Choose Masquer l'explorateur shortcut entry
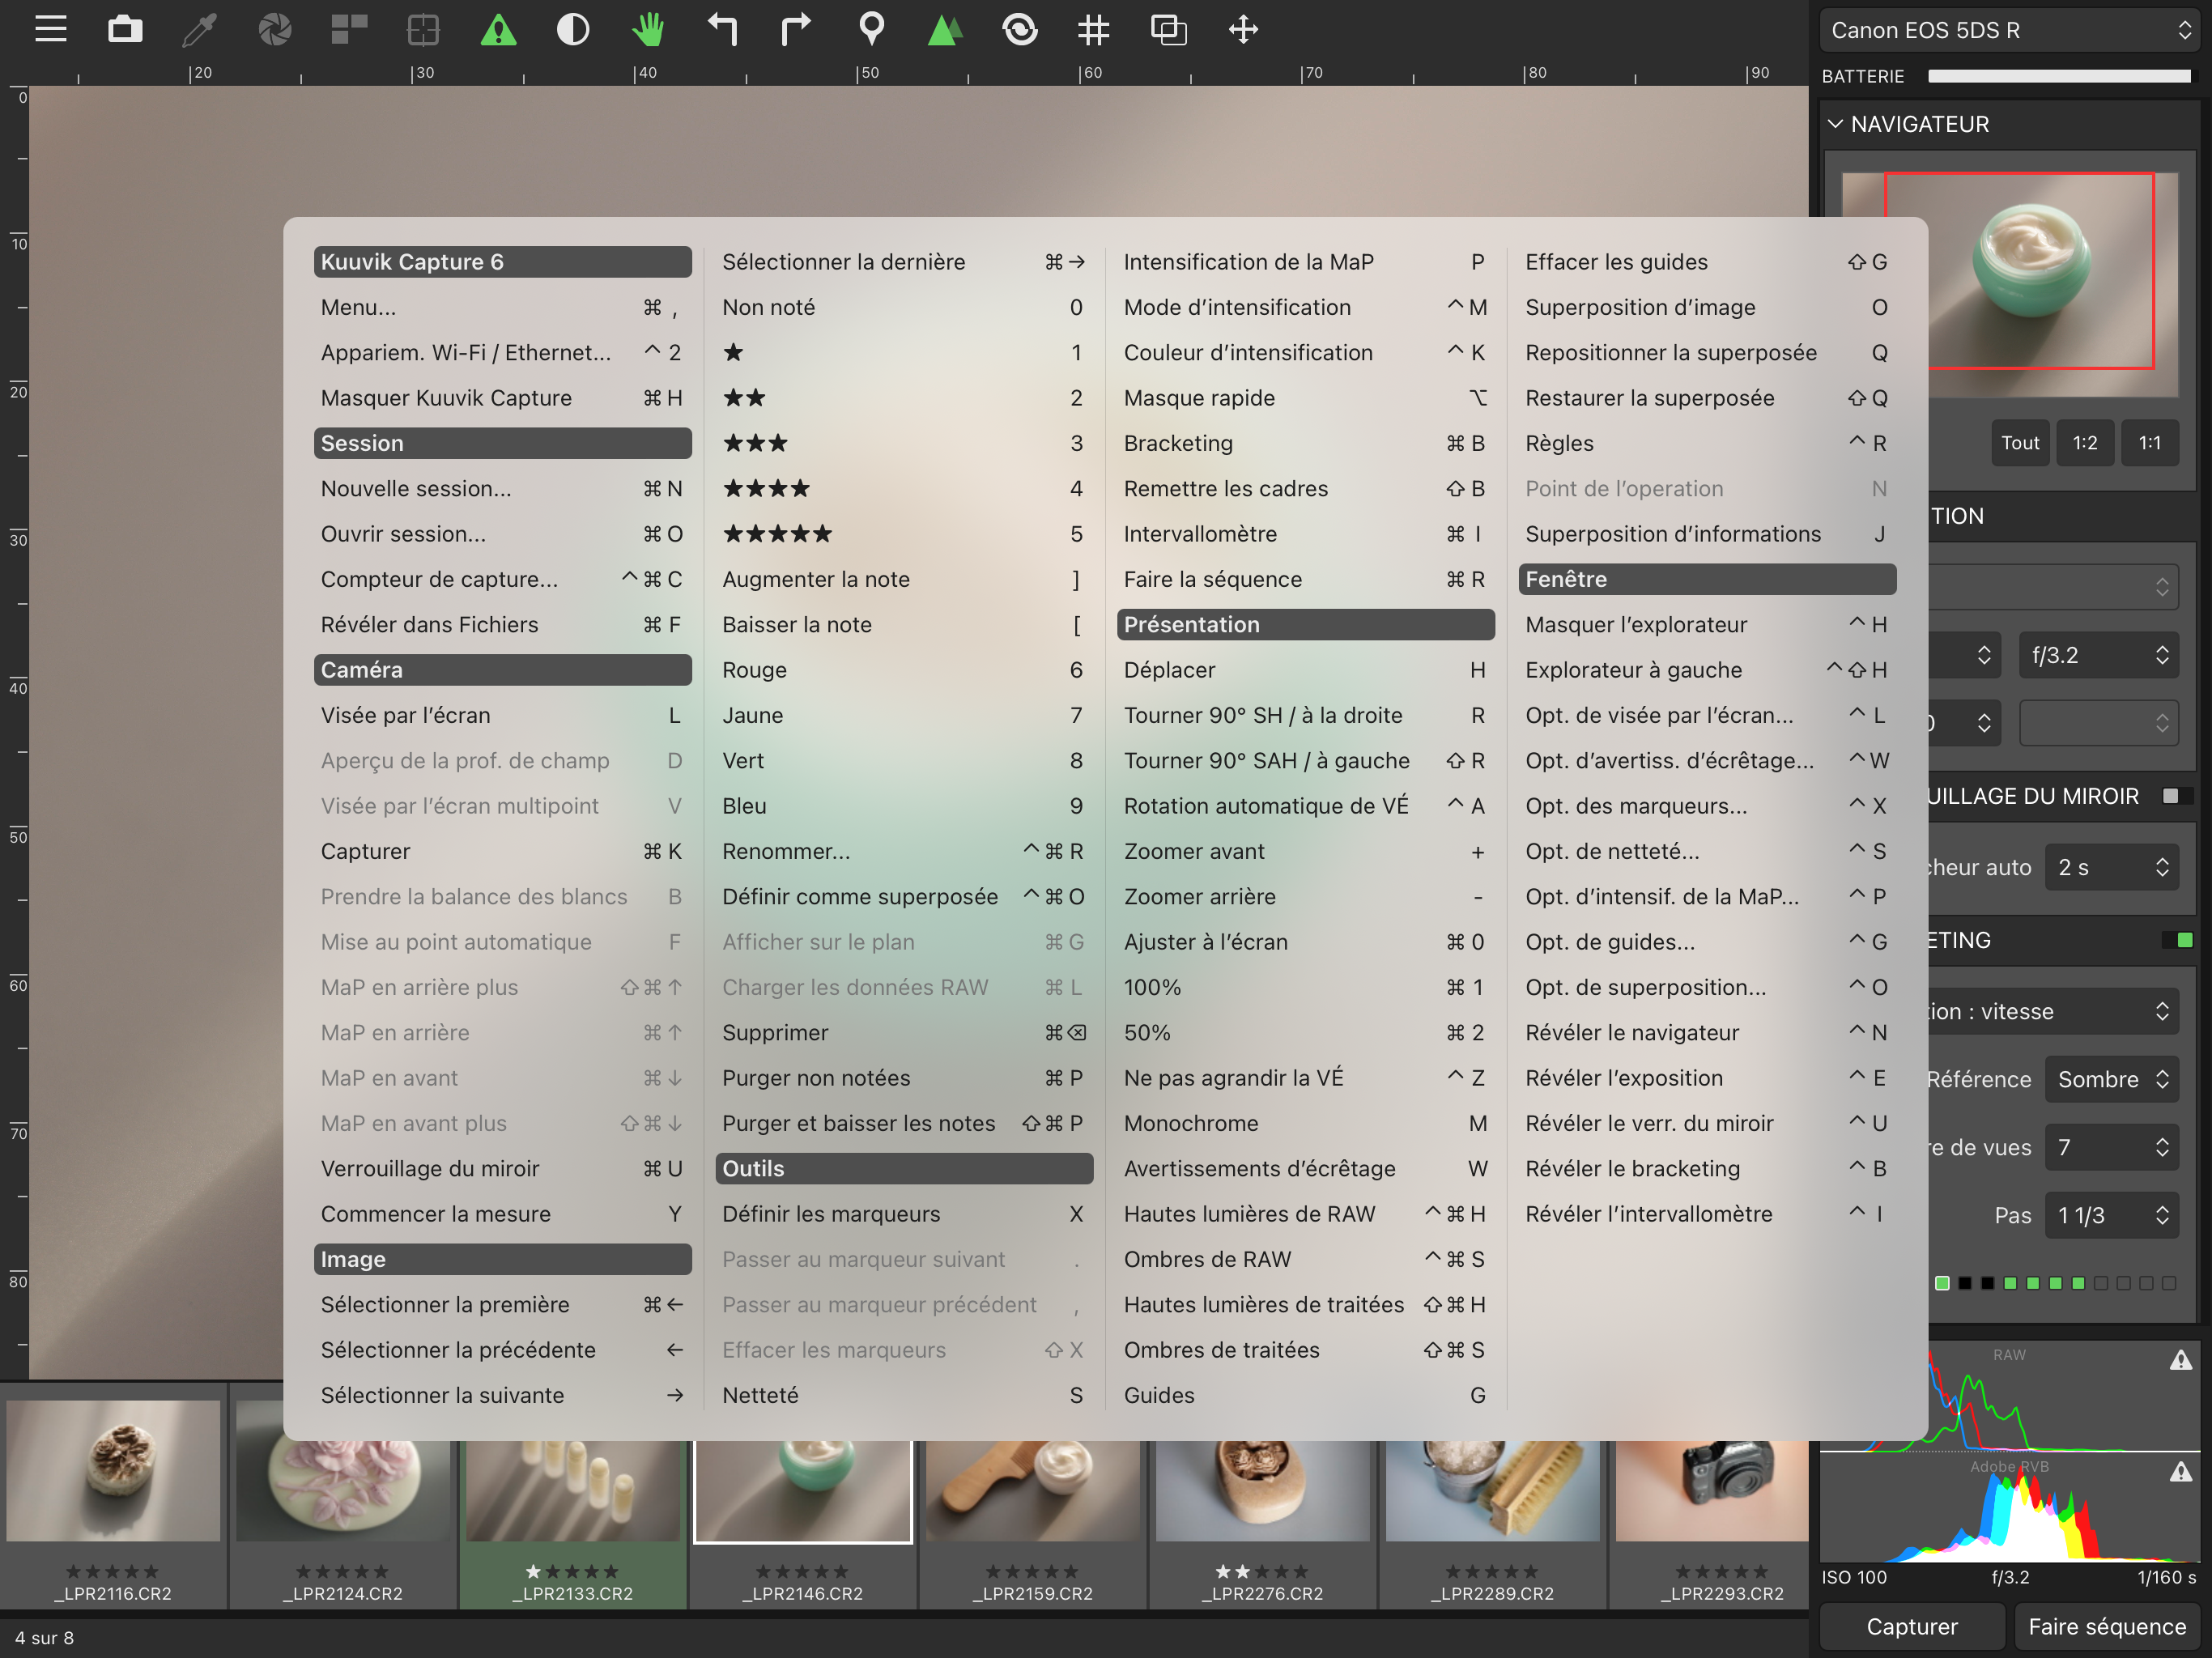Image resolution: width=2212 pixels, height=1658 pixels. click(x=1707, y=624)
